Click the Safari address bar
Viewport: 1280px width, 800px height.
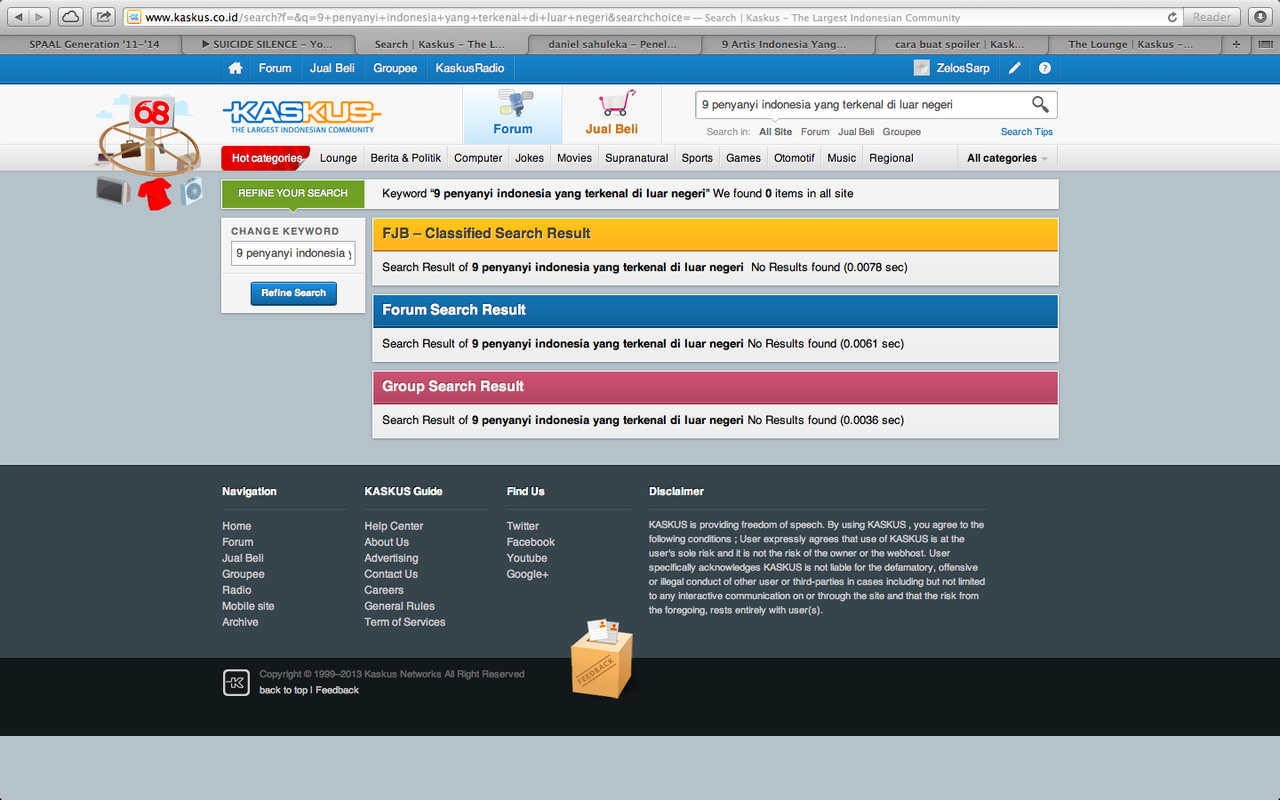(650, 17)
